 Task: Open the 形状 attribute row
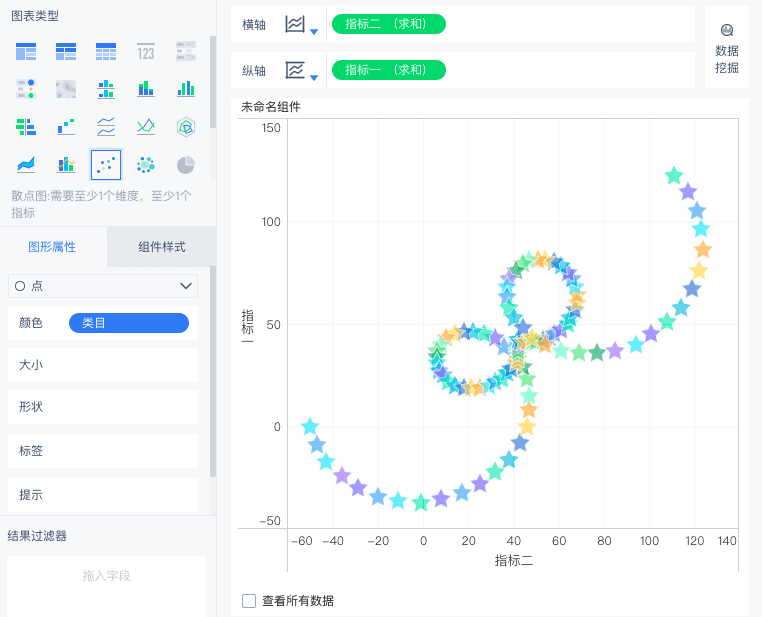(103, 407)
